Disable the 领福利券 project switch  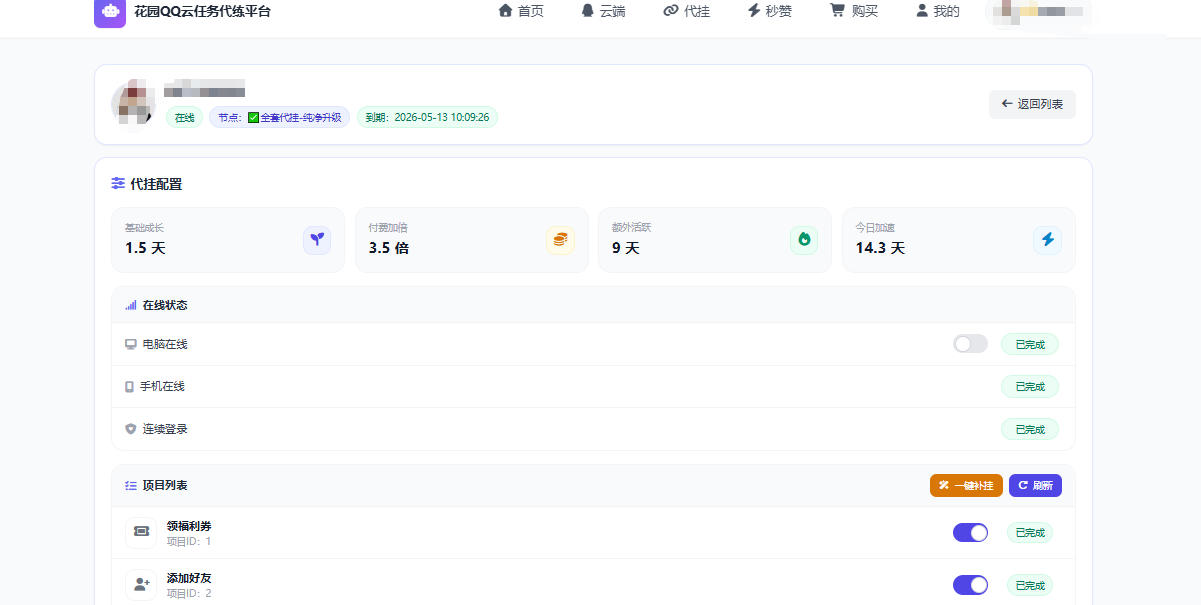coord(970,532)
